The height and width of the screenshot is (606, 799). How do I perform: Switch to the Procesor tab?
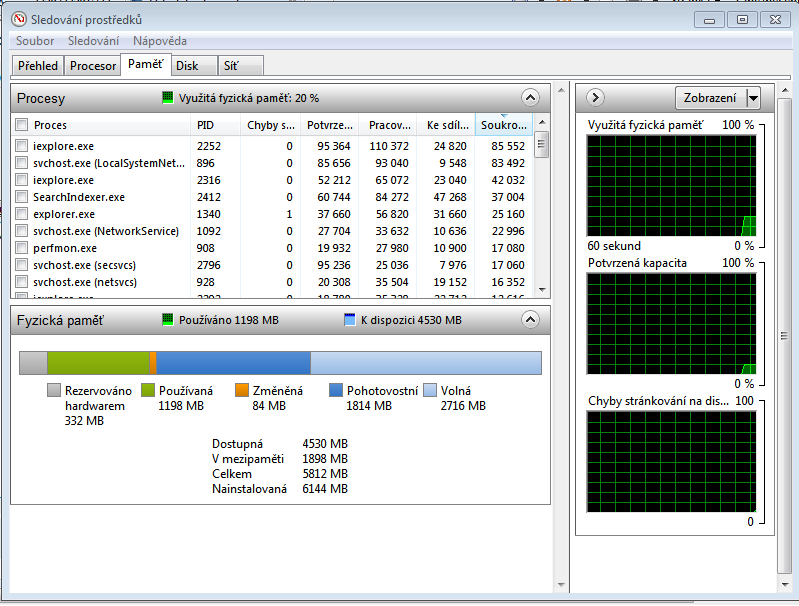point(93,66)
